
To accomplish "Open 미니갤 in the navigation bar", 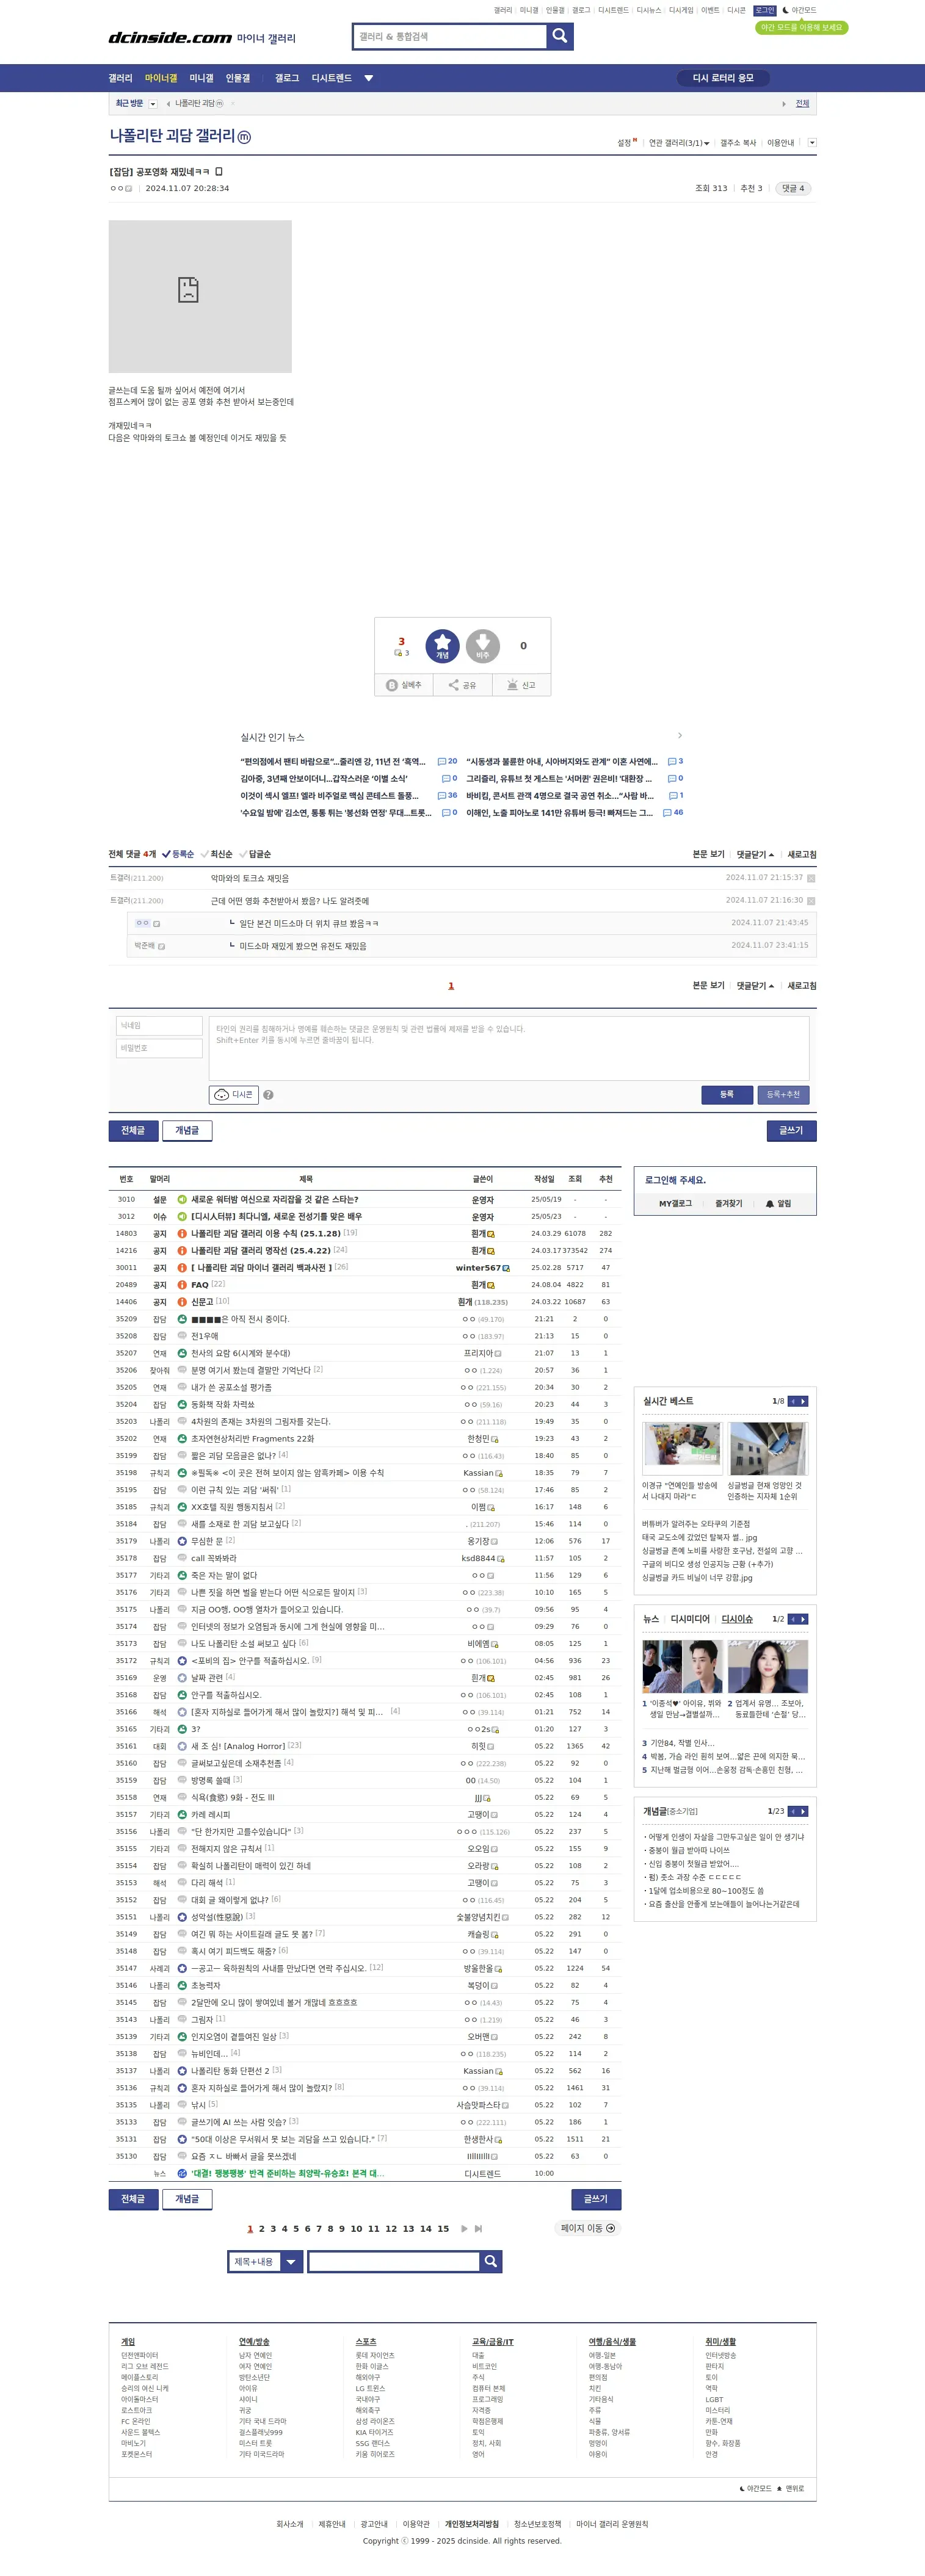I will pos(202,78).
